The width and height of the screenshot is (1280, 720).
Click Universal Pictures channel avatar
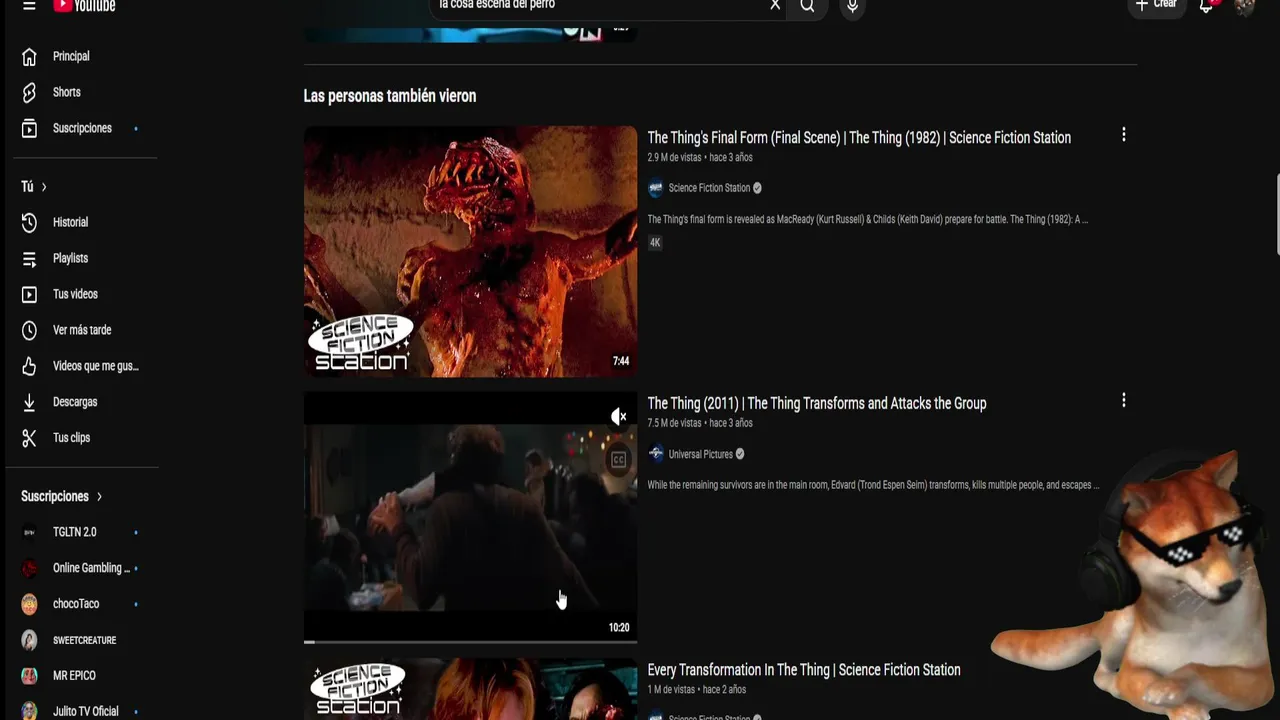656,454
